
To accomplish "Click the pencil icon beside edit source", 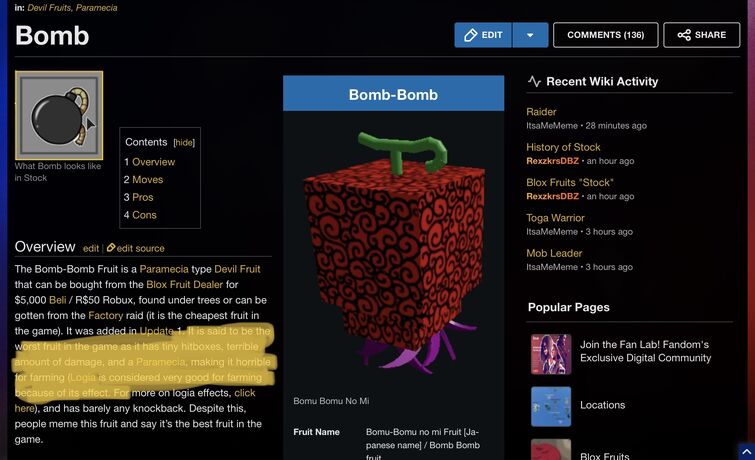I will (111, 248).
